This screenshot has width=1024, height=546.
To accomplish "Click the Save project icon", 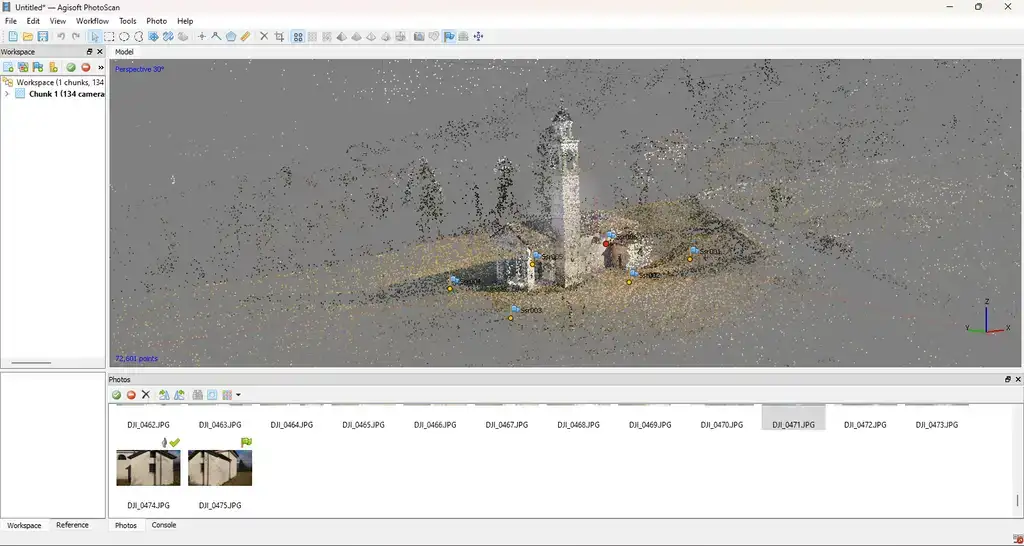I will tap(43, 37).
